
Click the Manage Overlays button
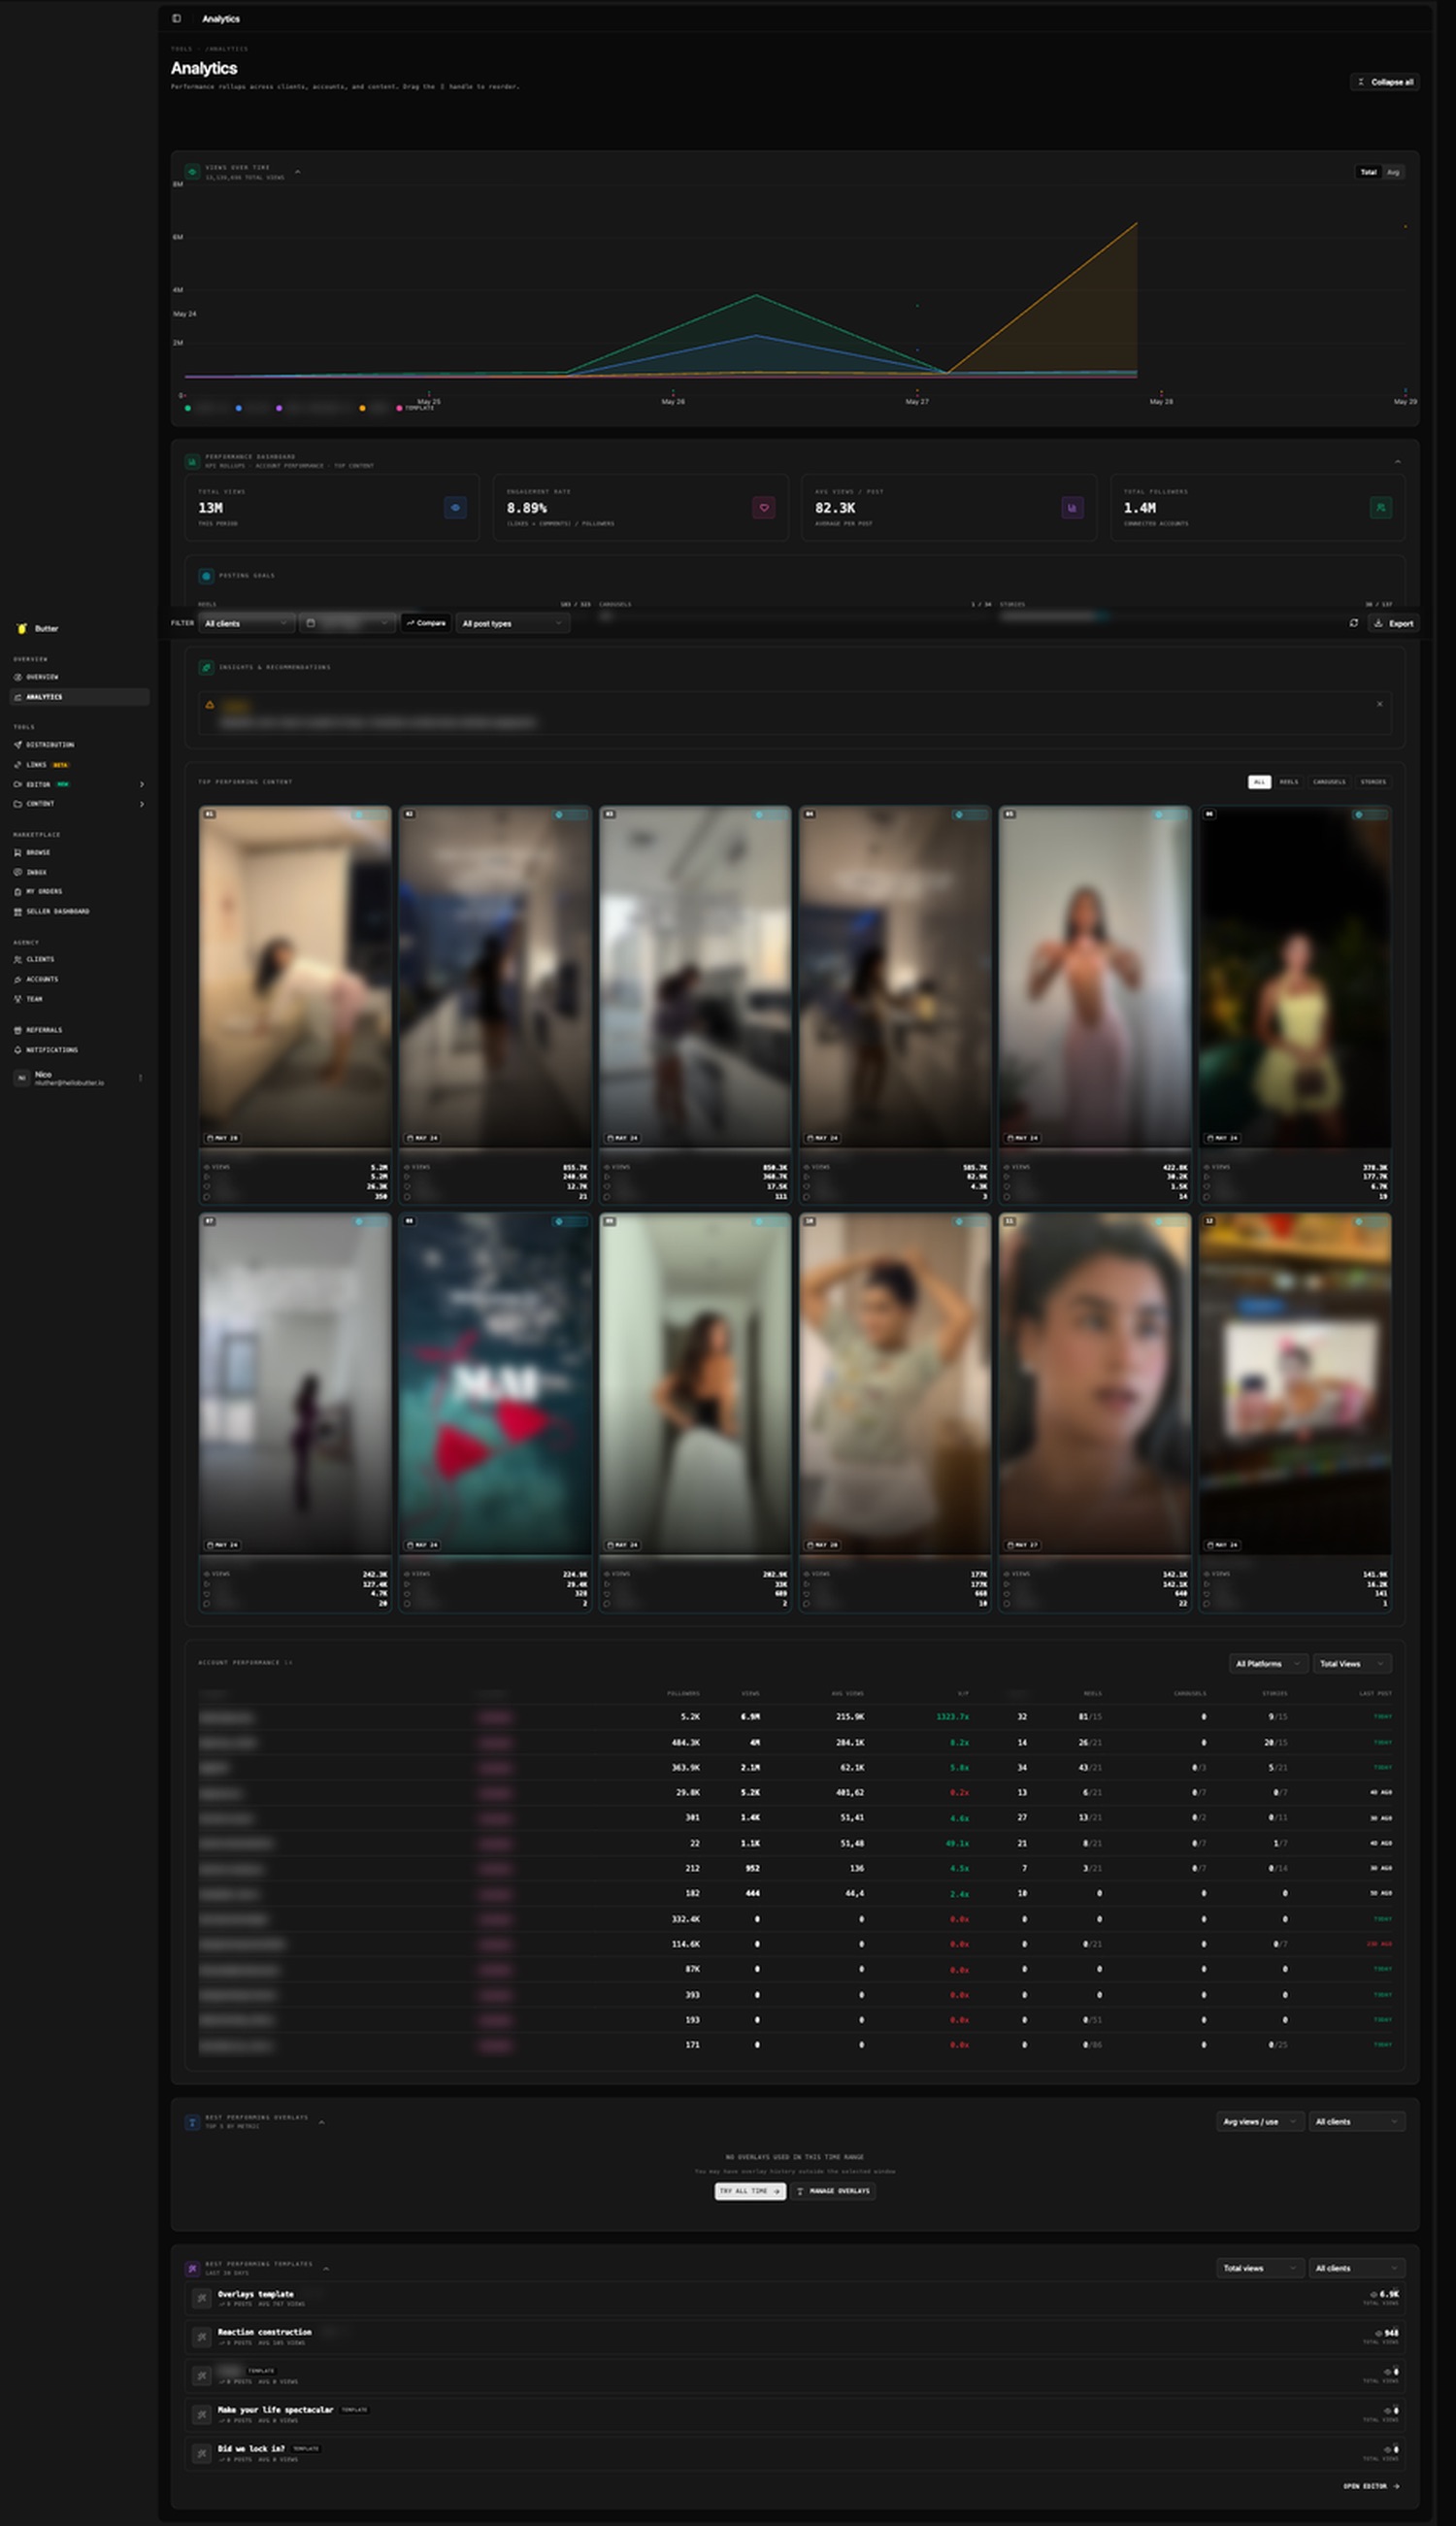(833, 2191)
